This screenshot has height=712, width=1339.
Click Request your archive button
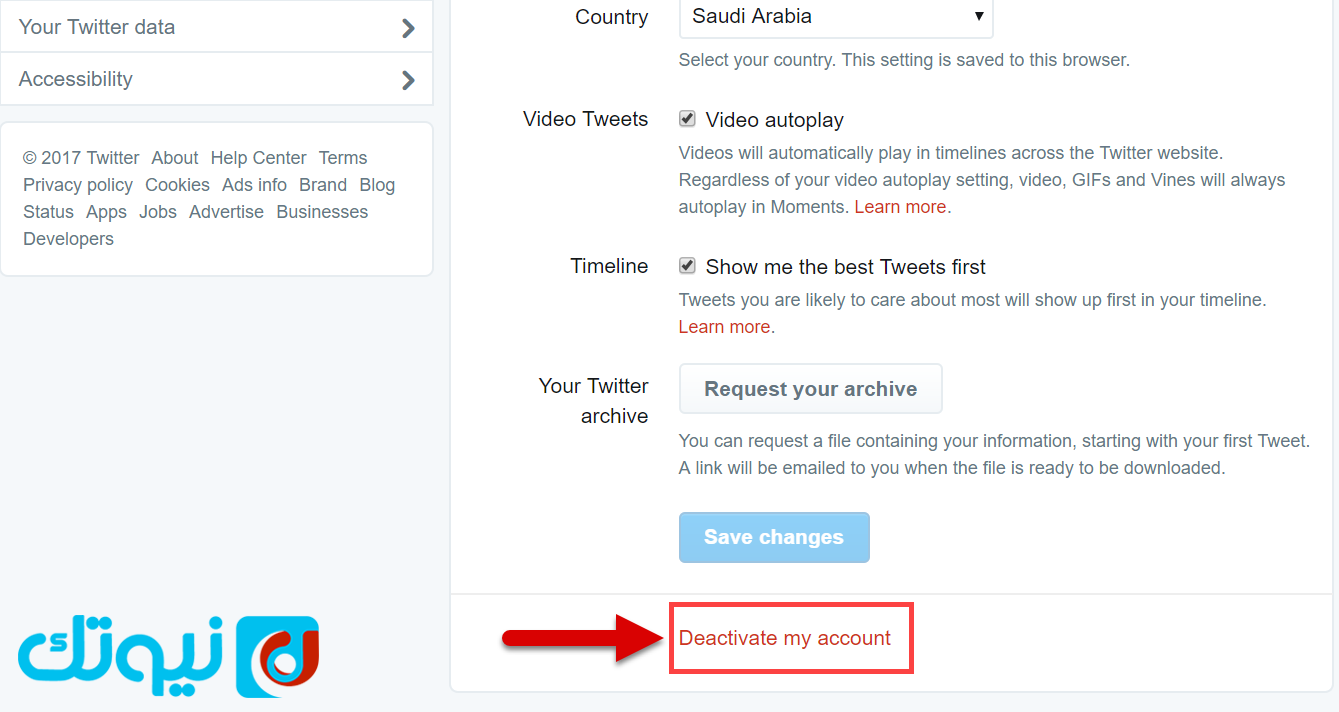[x=810, y=389]
